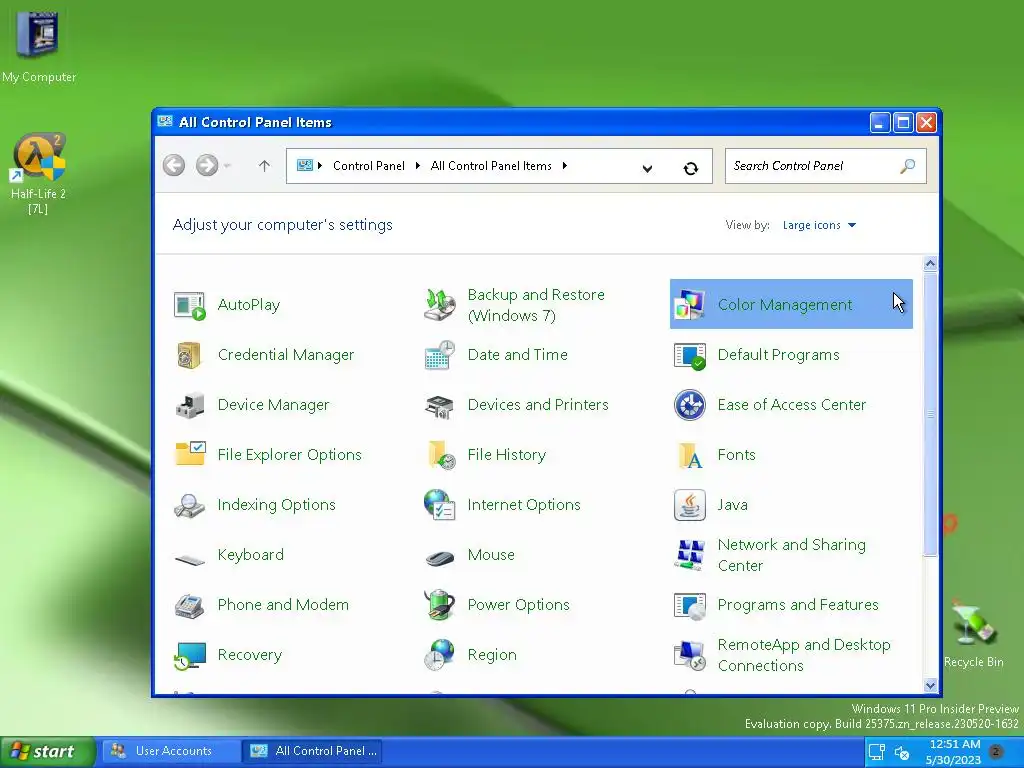Click the Back navigation button
Viewport: 1024px width, 768px height.
click(174, 165)
